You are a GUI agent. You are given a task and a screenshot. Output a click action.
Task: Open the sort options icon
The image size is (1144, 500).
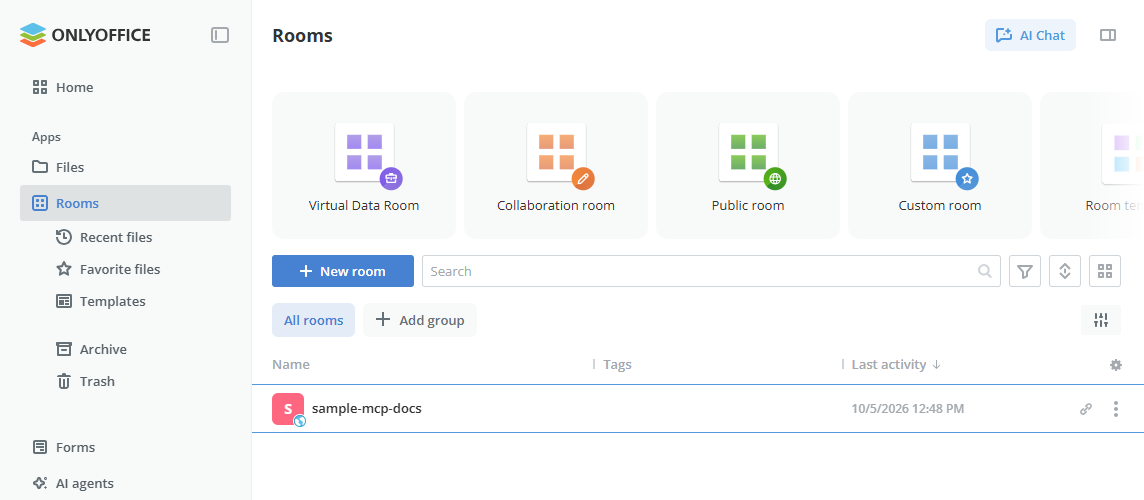[1064, 272]
